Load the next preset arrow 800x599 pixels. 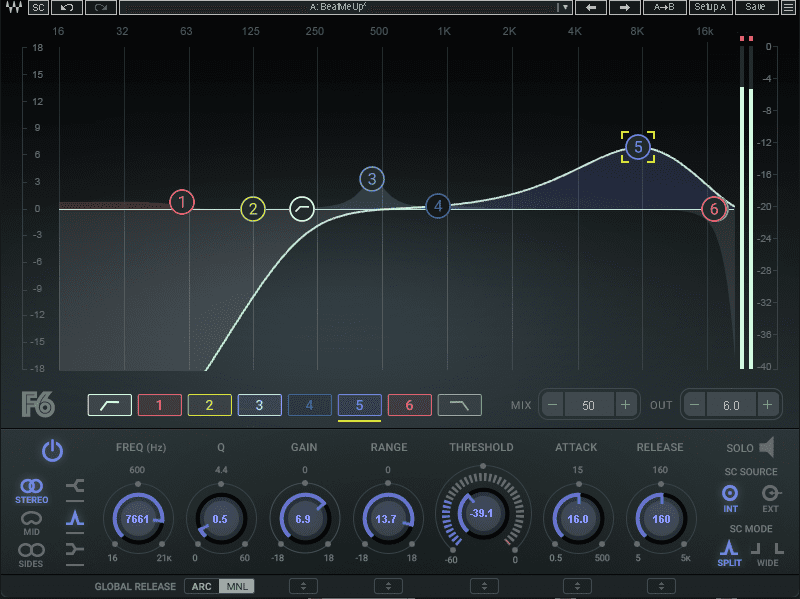624,7
